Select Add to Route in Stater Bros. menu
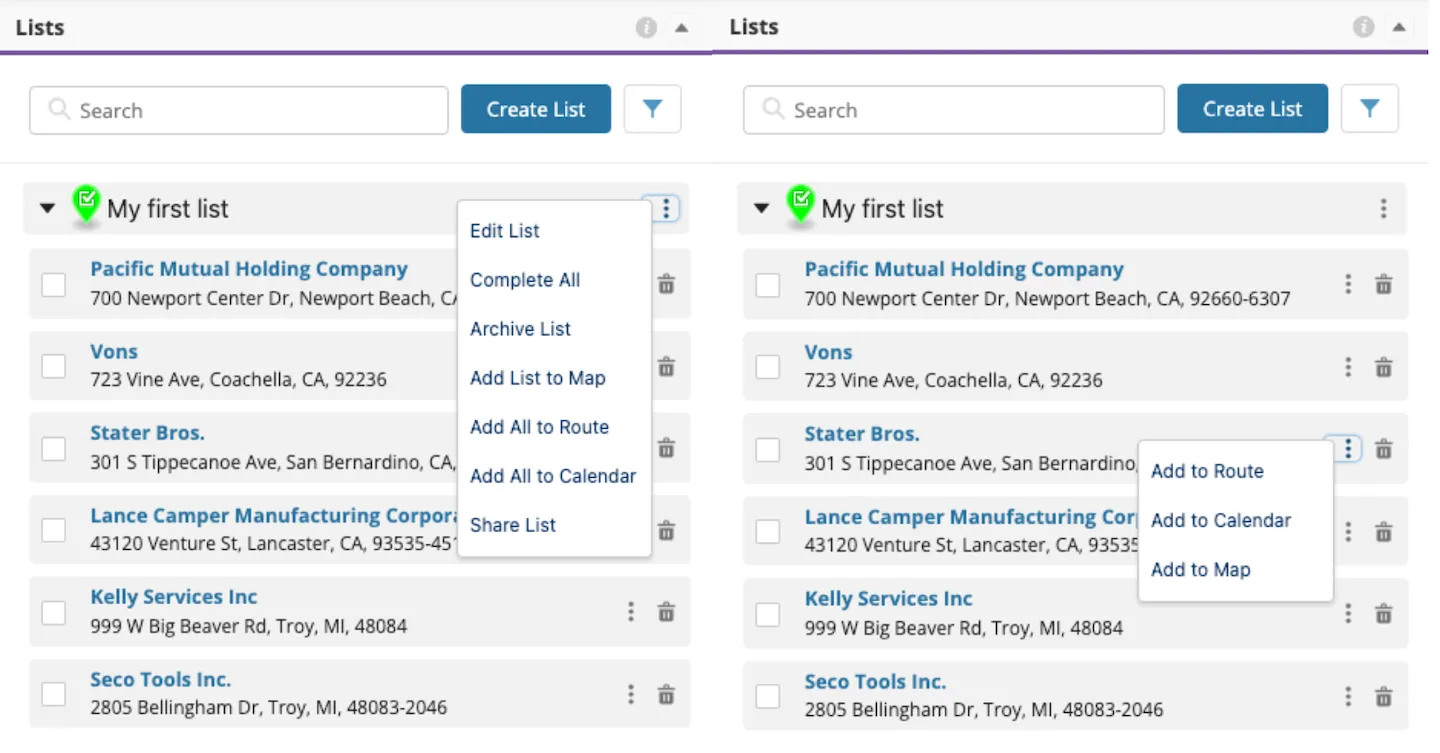 [1208, 471]
